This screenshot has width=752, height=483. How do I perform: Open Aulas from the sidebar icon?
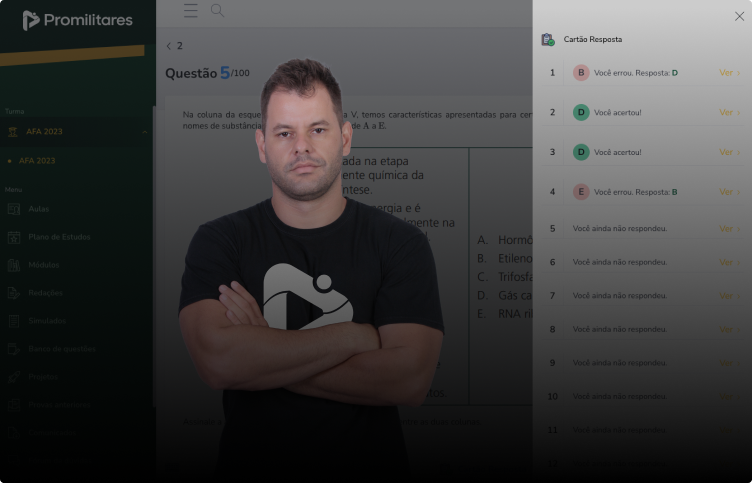click(x=14, y=209)
